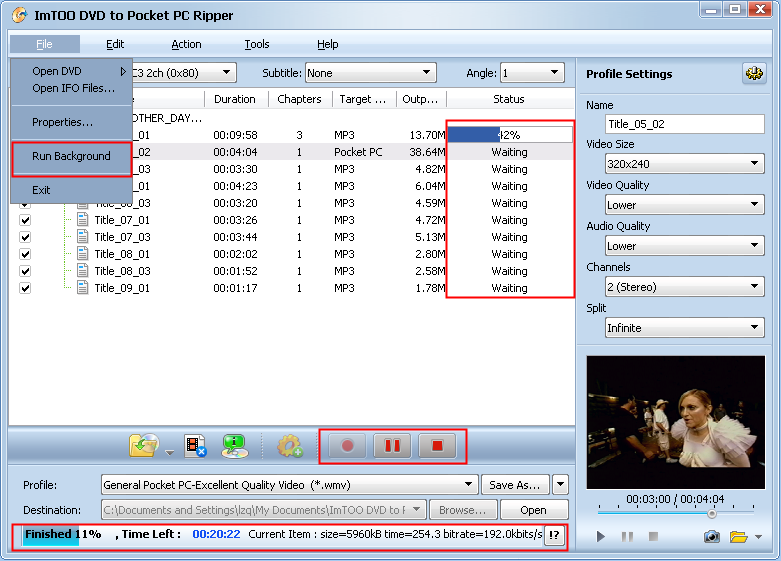Select Run Background menu item
781x561 pixels.
71,156
